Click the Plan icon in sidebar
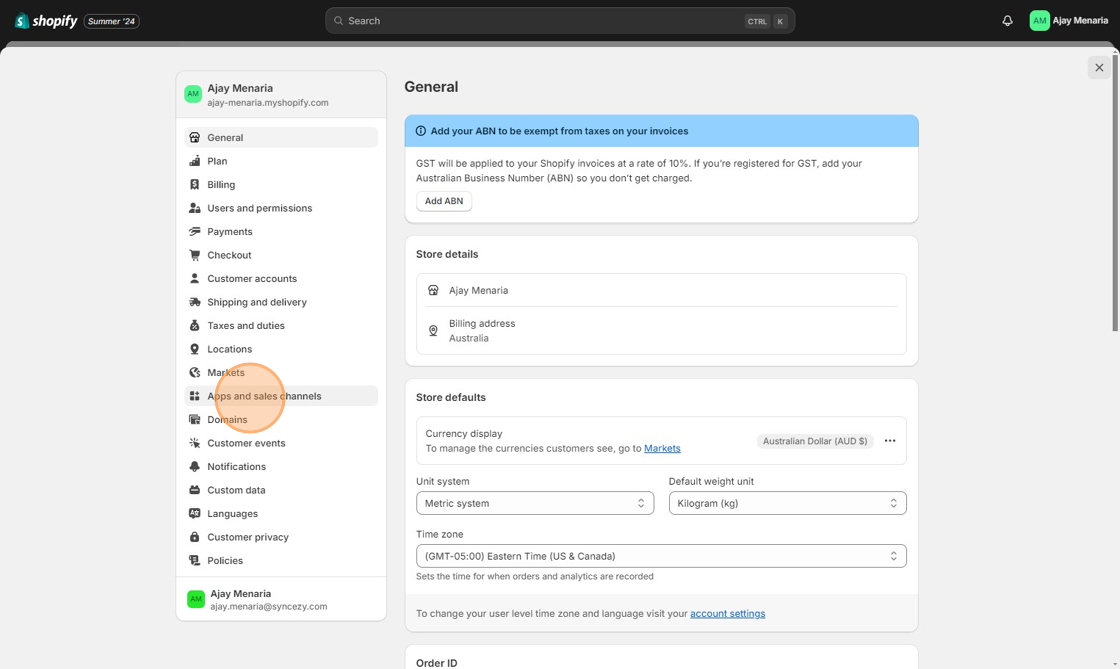Image resolution: width=1120 pixels, height=669 pixels. click(x=195, y=161)
